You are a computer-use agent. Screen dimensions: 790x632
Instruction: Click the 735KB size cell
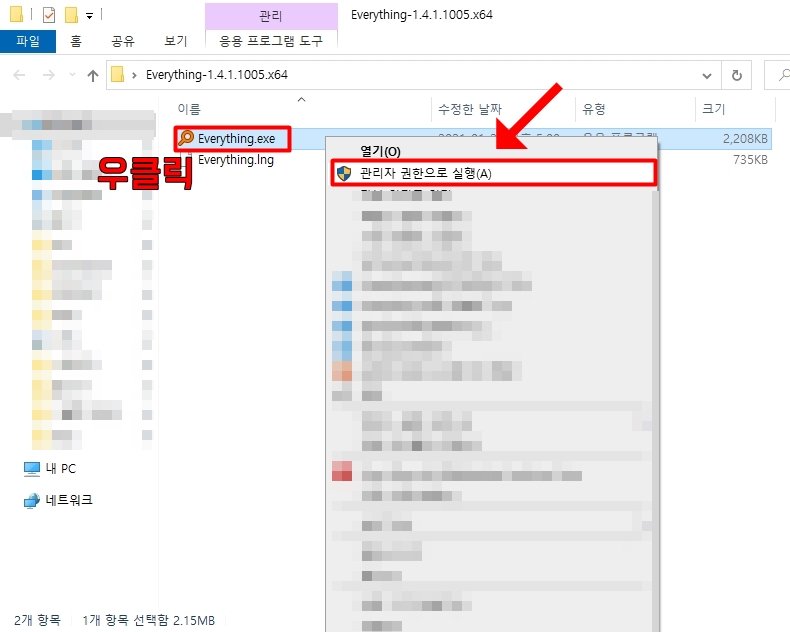(750, 160)
